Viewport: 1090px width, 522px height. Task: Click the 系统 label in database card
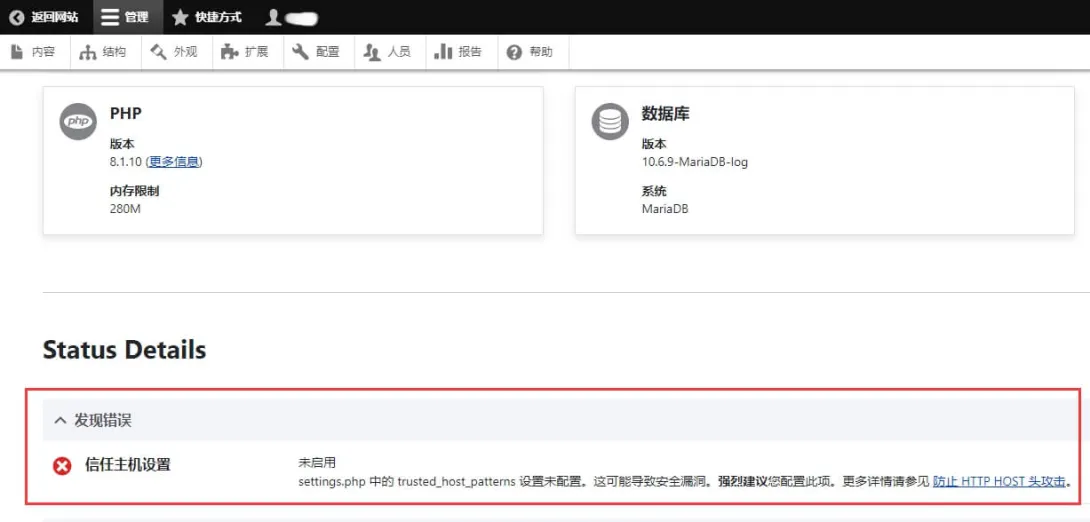click(x=654, y=190)
